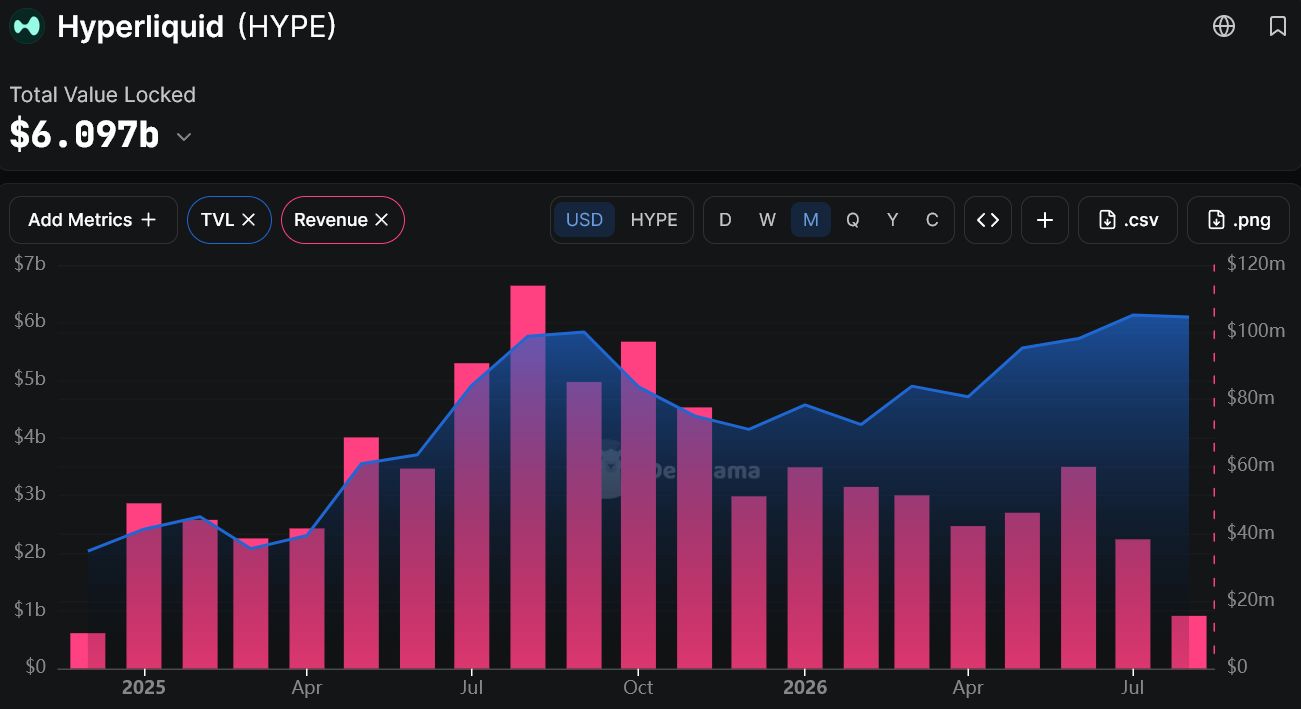
Task: Click the $6.097b TVL value
Action: click(84, 134)
